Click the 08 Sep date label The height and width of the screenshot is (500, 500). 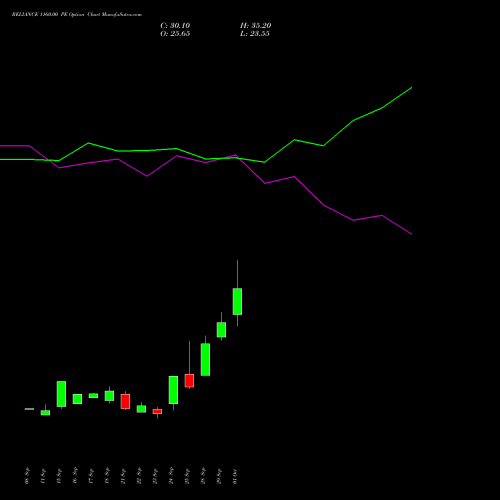(27, 476)
